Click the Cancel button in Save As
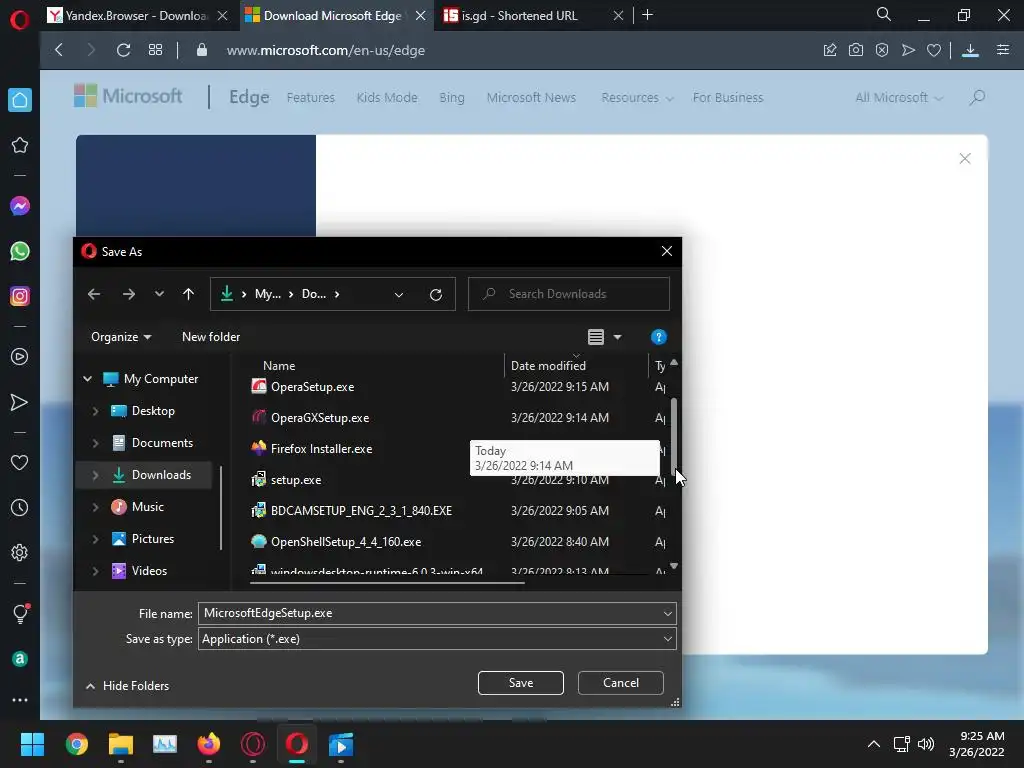This screenshot has height=768, width=1024. click(620, 682)
